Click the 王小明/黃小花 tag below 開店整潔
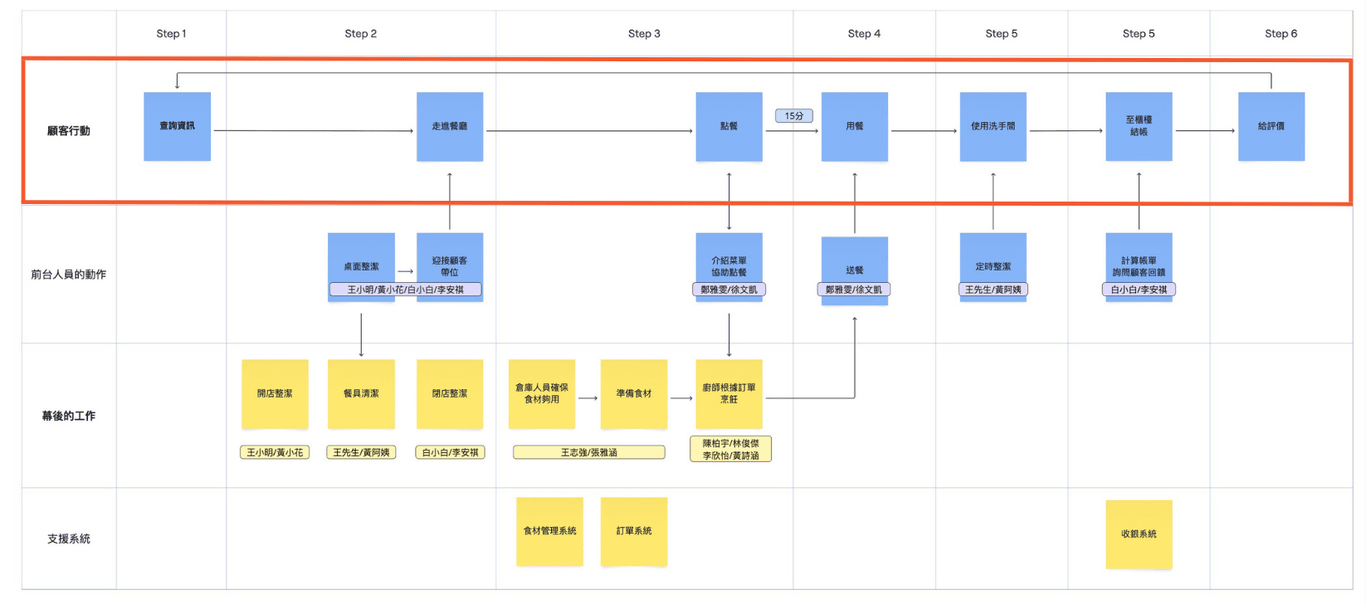1366x604 pixels. [x=275, y=452]
